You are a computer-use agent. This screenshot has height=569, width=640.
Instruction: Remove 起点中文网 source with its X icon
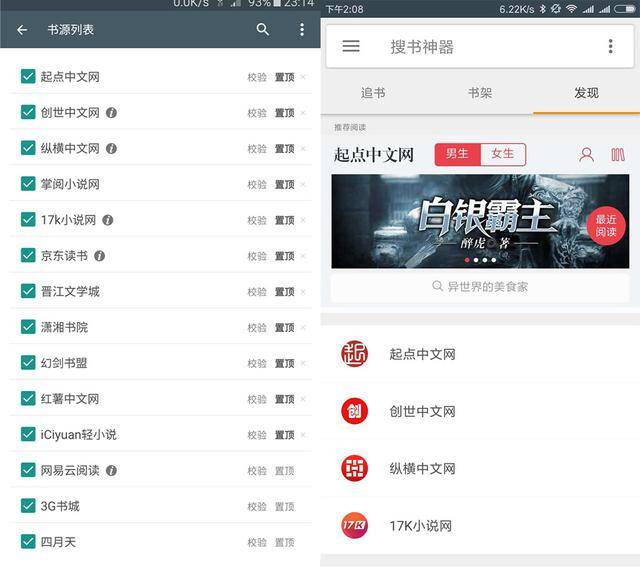click(x=303, y=77)
